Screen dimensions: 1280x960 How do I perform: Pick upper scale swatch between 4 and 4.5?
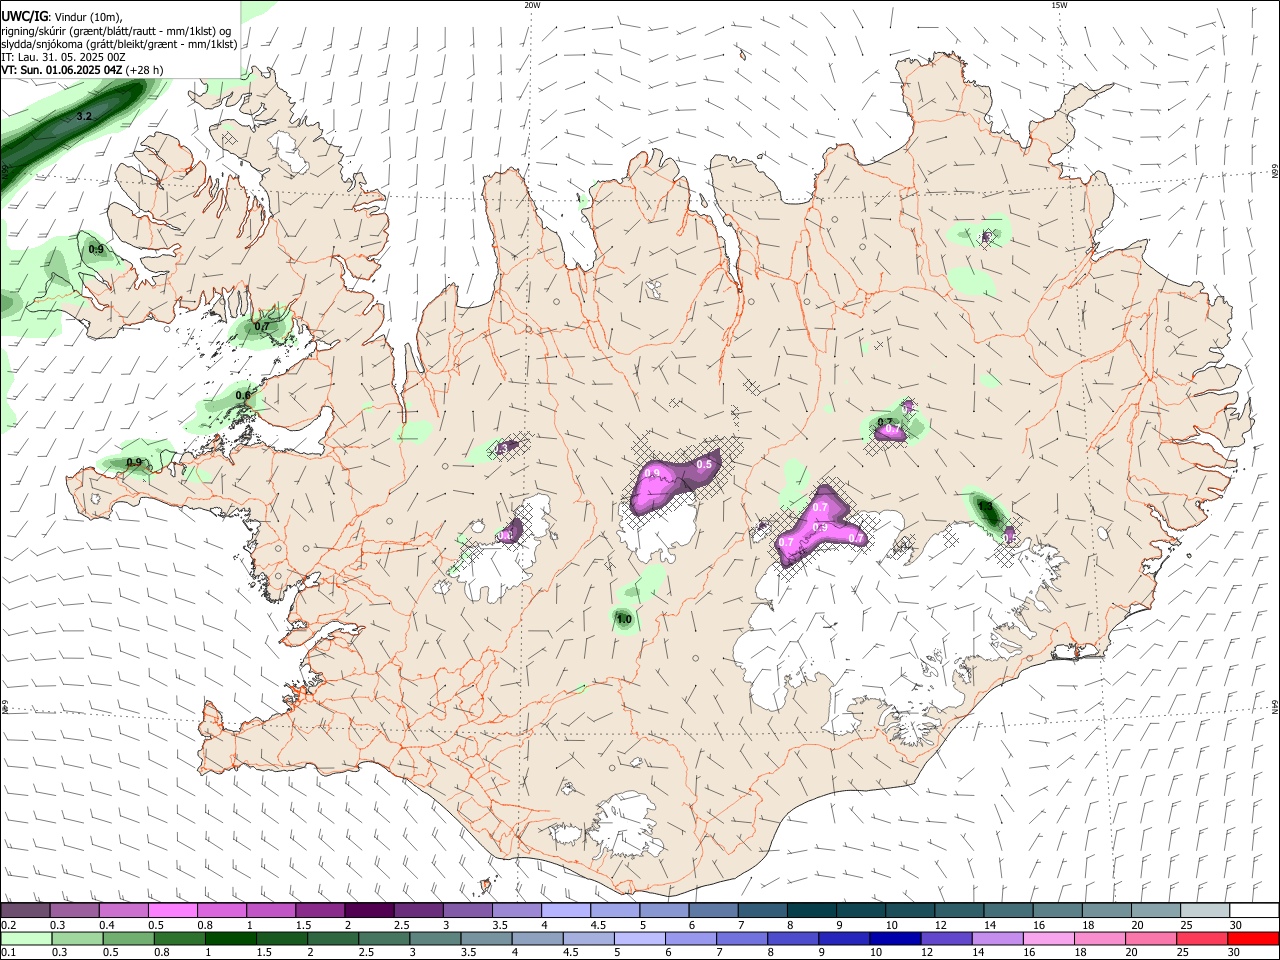pos(565,911)
